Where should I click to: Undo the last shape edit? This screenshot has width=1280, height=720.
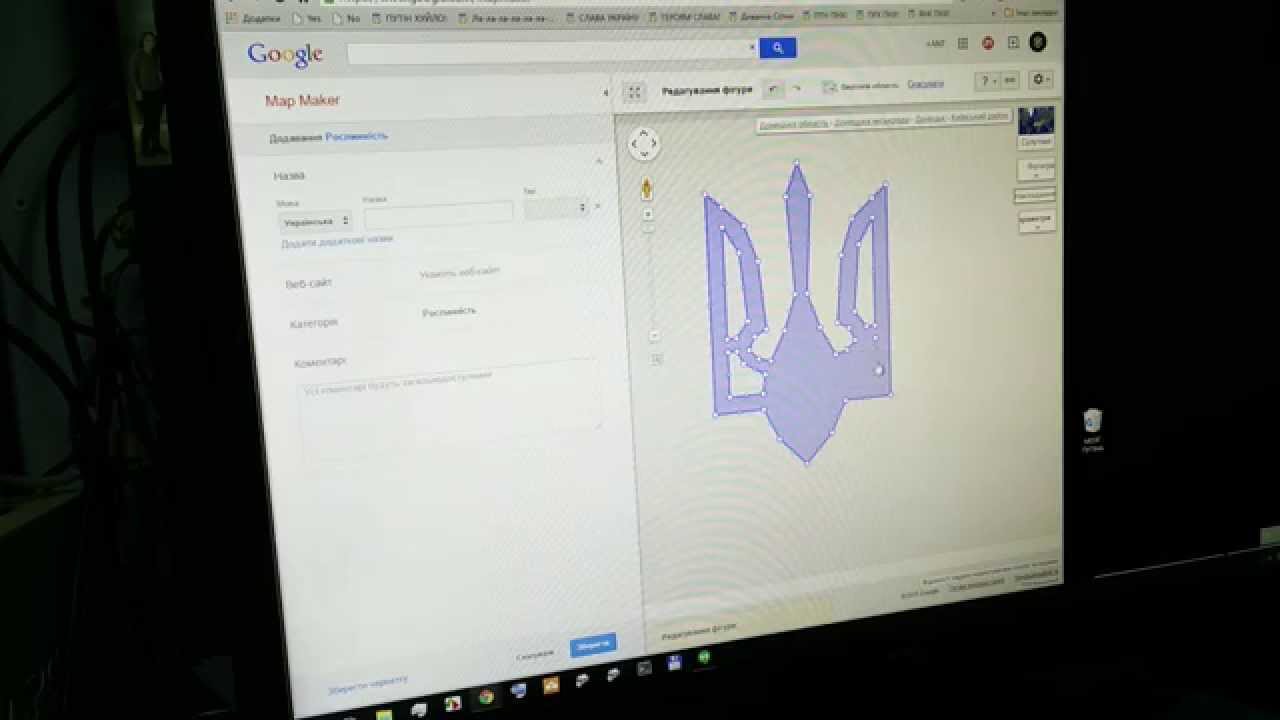[x=773, y=89]
